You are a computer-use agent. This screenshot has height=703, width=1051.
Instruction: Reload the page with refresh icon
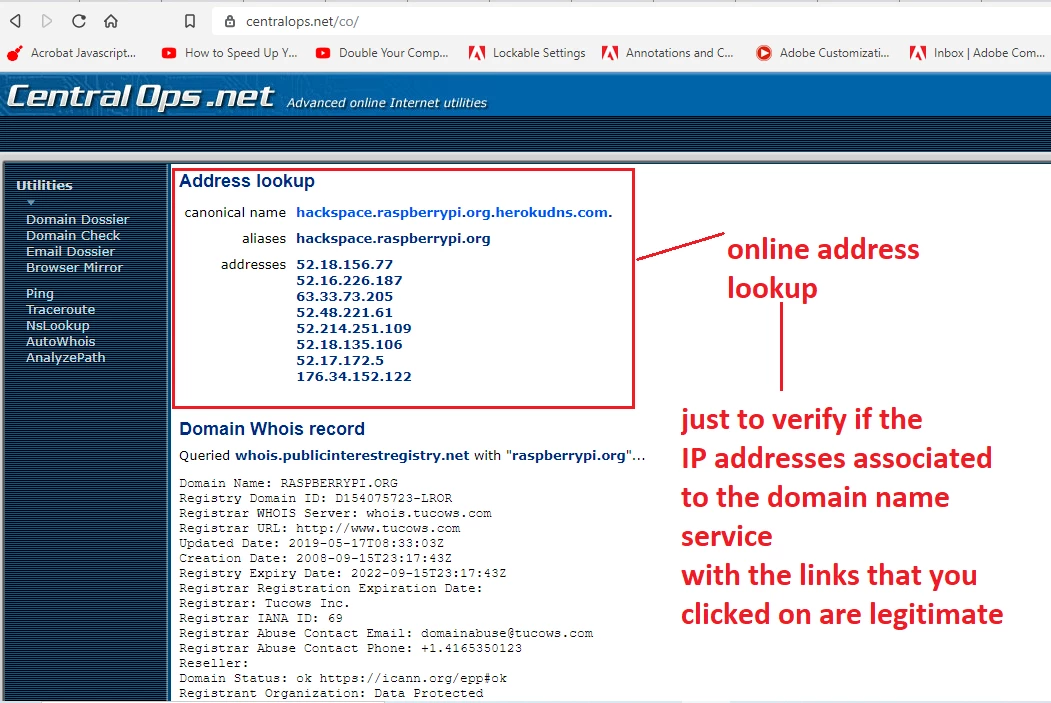(x=78, y=21)
